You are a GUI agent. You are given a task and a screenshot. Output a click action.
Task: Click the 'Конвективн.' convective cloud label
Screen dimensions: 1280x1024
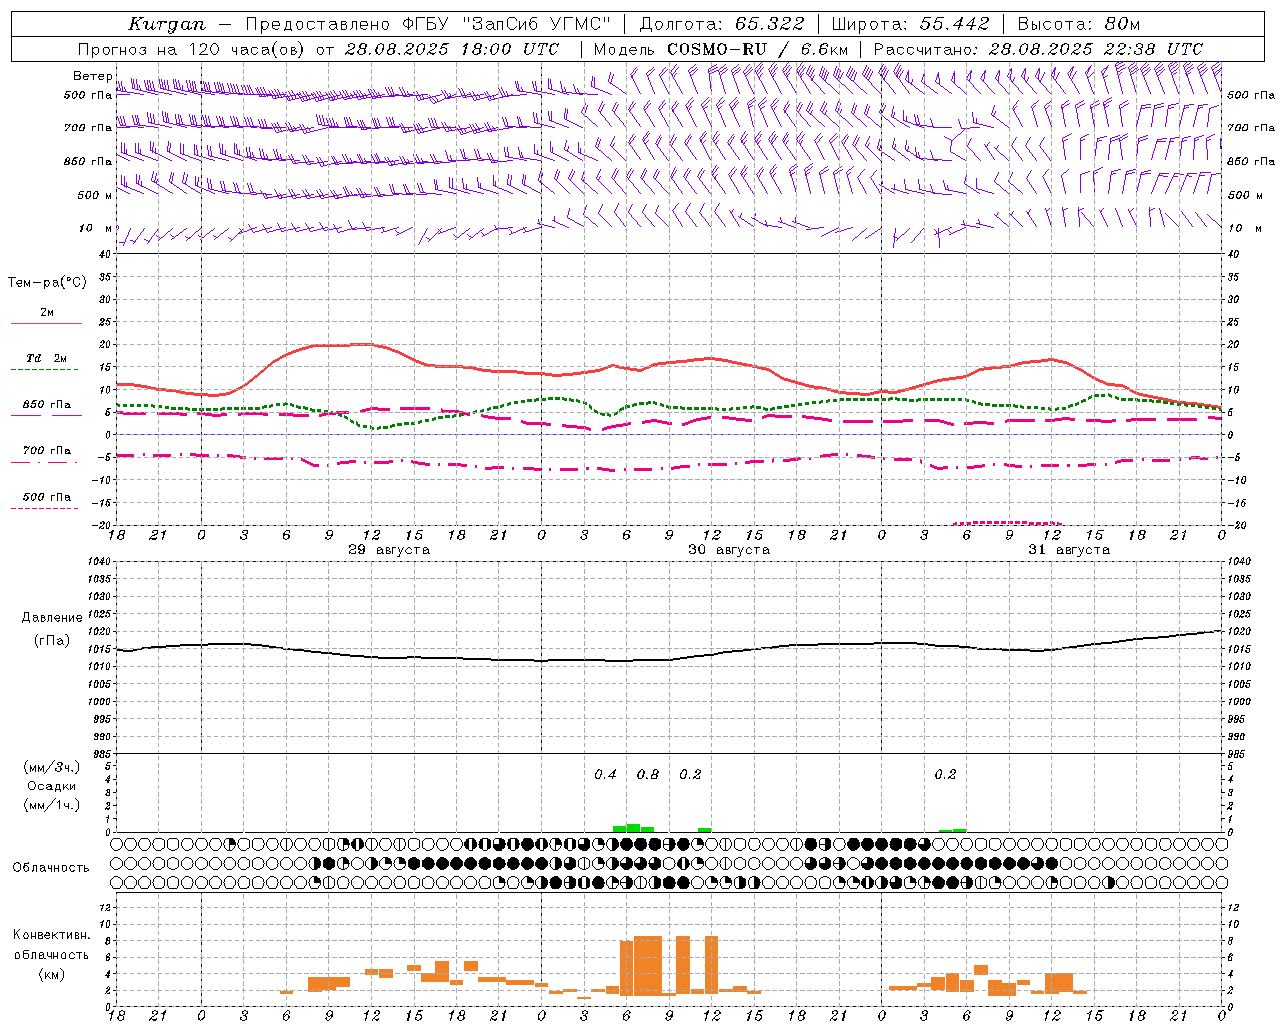pyautogui.click(x=51, y=935)
